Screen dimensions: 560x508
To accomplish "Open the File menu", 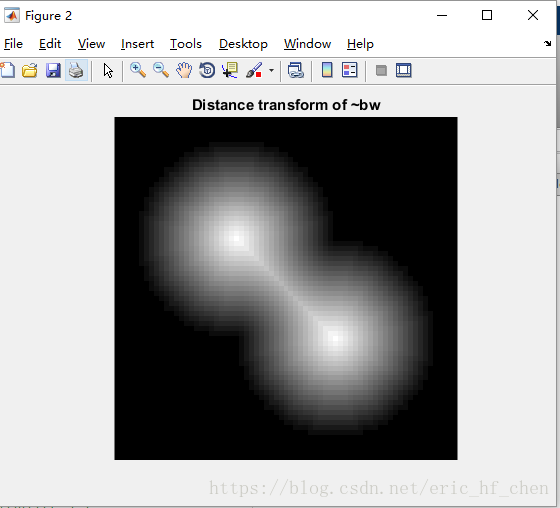I will click(13, 44).
